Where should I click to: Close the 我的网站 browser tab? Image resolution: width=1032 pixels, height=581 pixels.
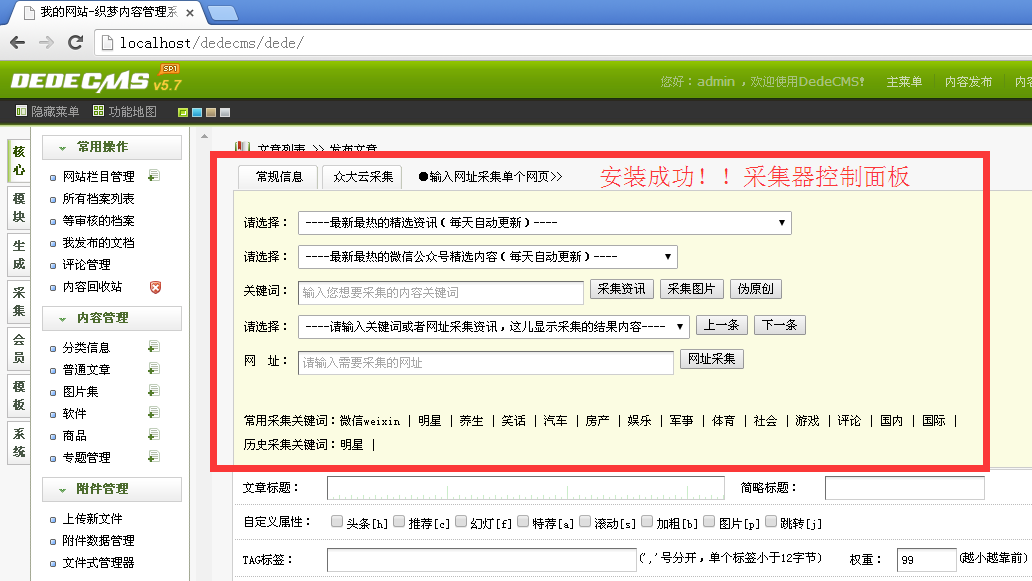190,13
